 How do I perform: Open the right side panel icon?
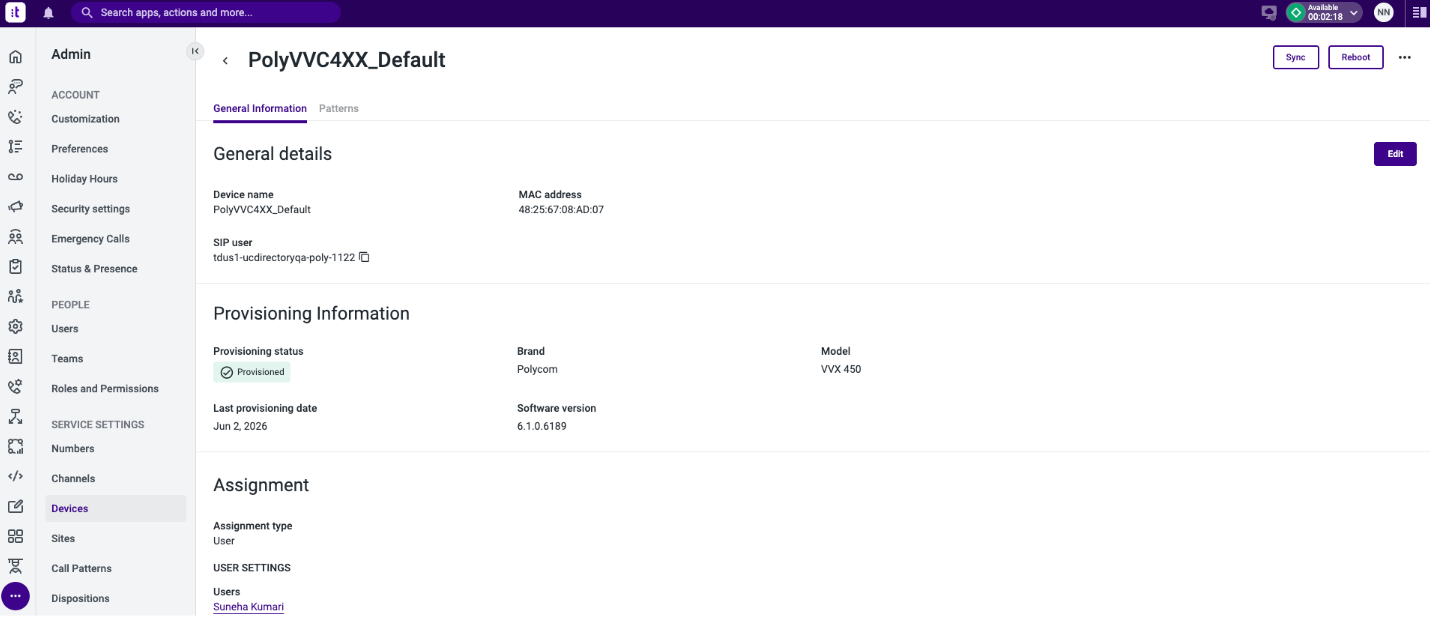pos(1419,13)
